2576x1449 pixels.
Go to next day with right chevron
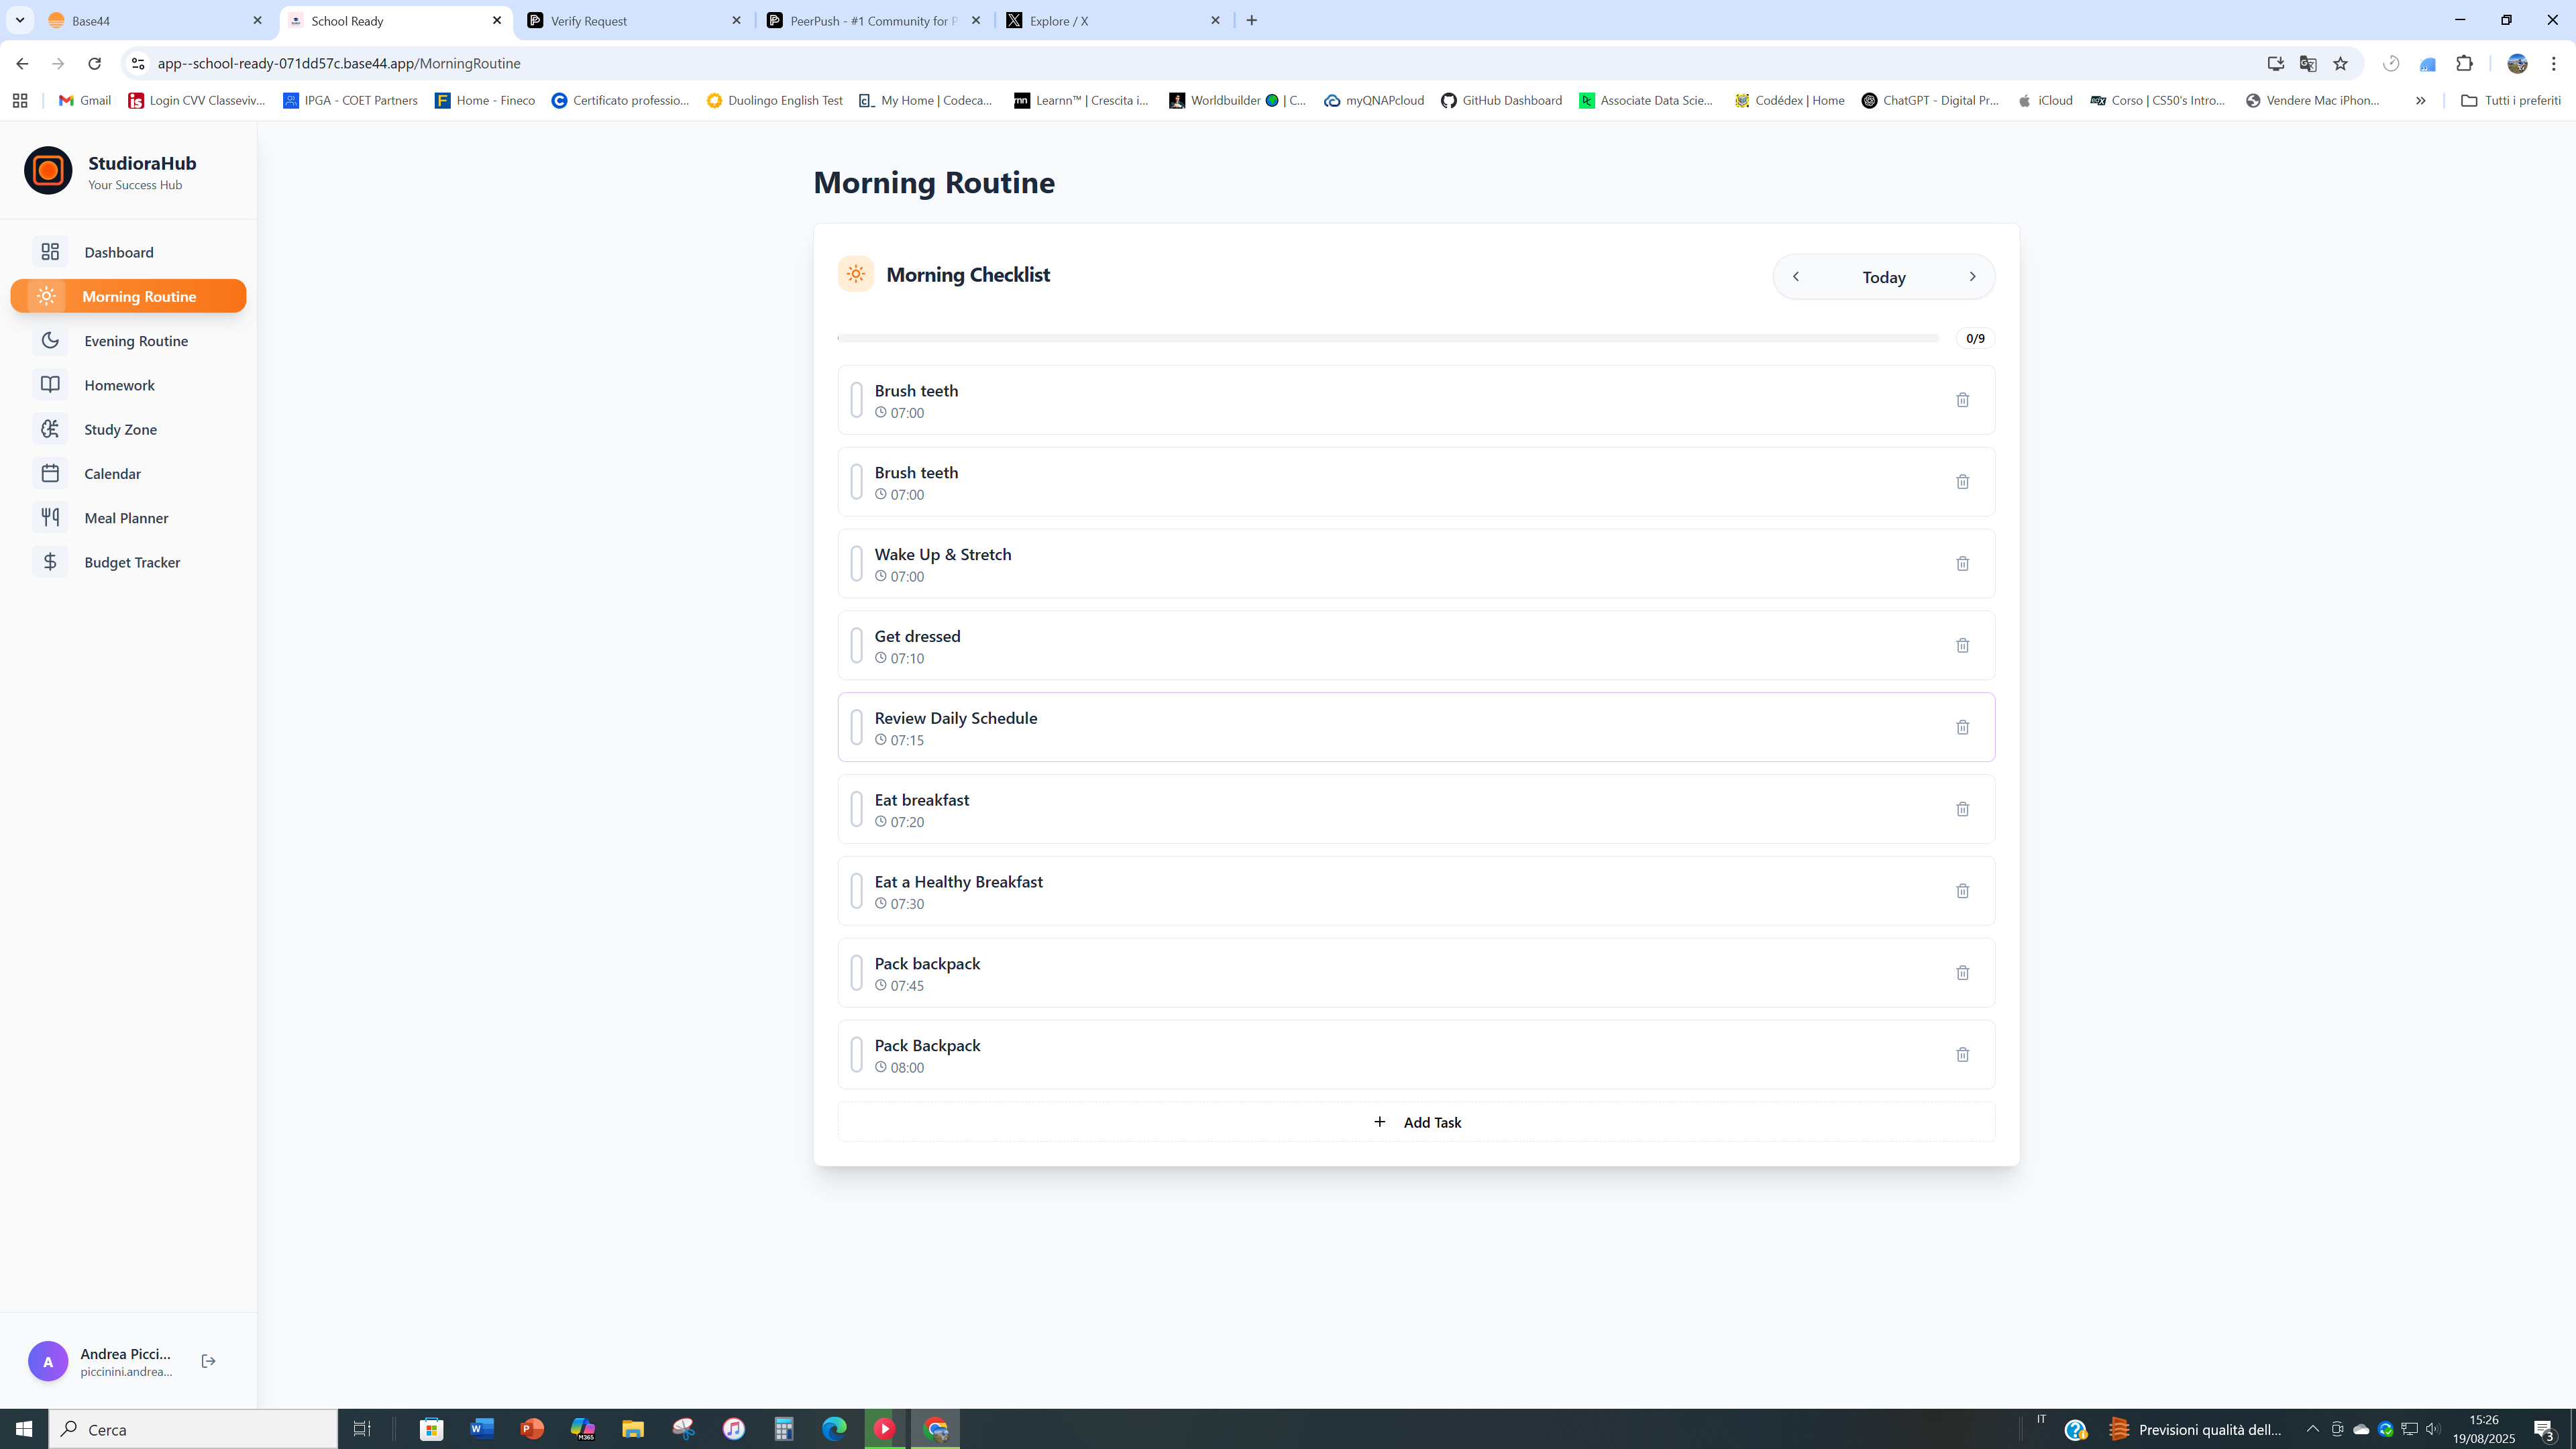(x=1972, y=277)
